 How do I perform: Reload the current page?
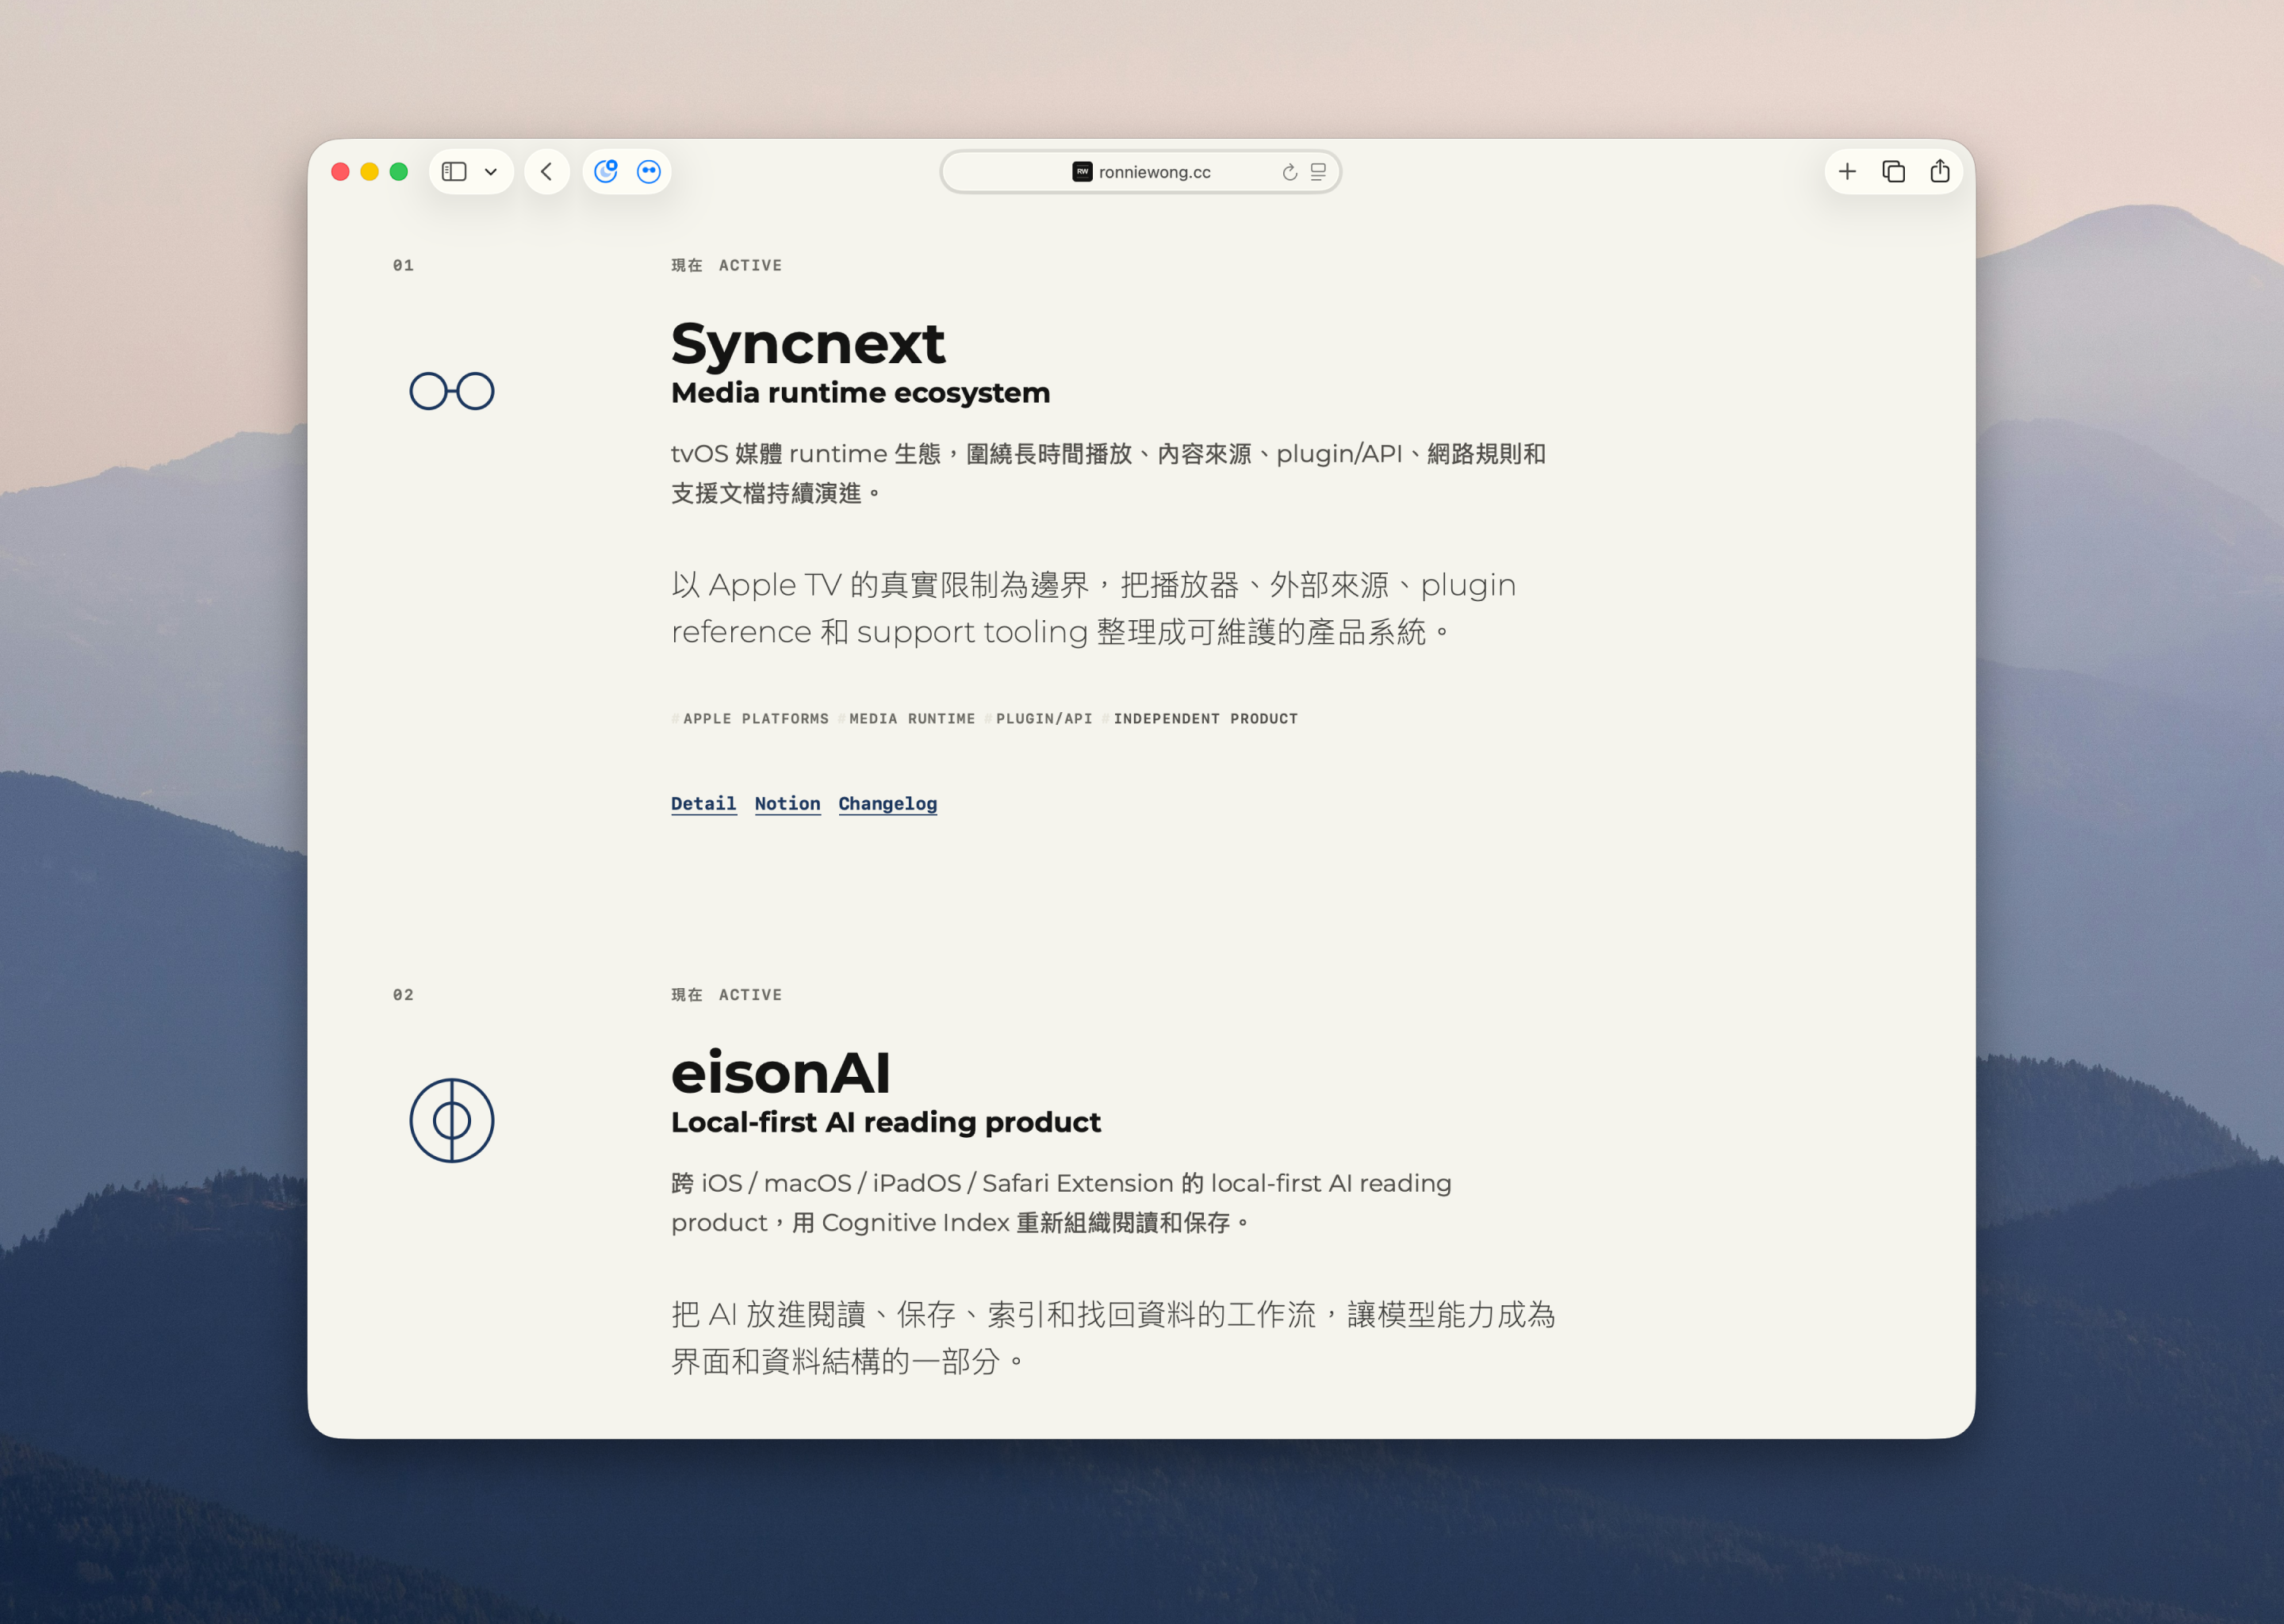coord(1290,172)
